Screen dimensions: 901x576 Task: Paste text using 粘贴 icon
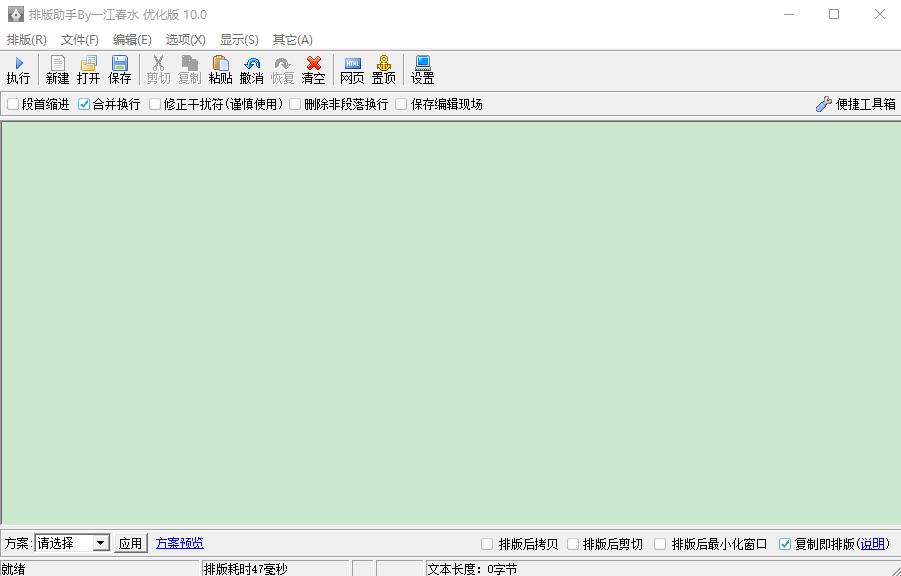219,68
